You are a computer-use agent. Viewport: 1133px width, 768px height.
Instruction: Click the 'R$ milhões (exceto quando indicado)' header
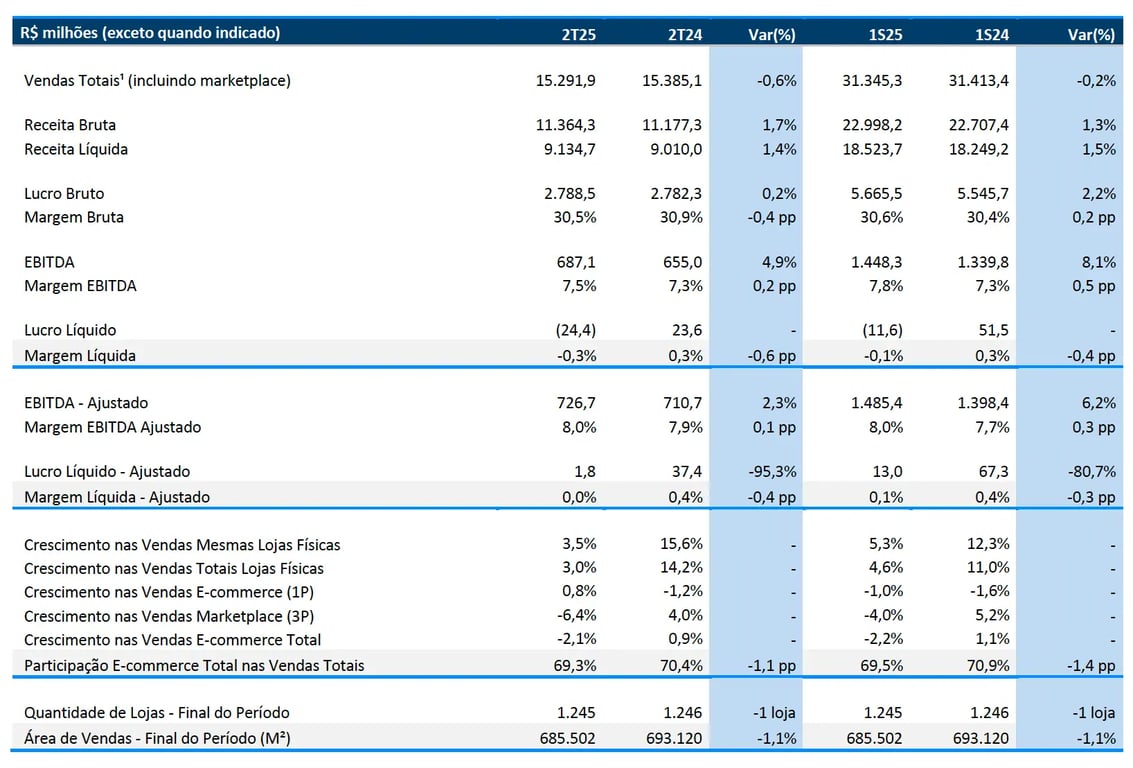[150, 33]
